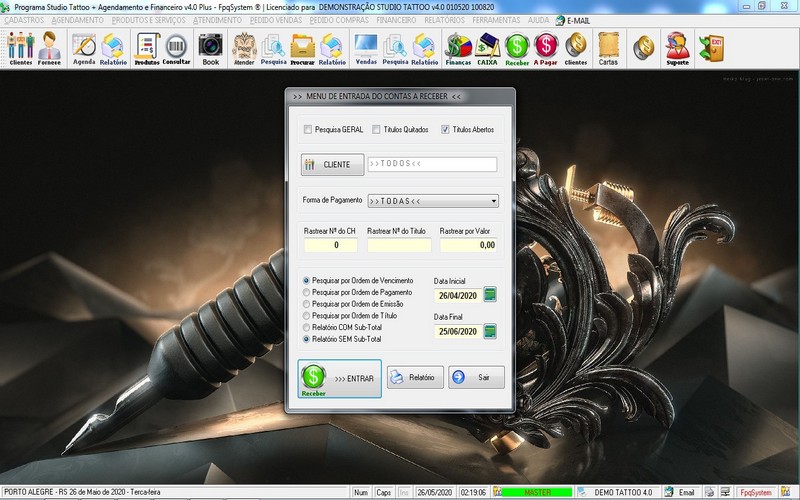
Task: Click the Rastrear Nº do Título field
Action: pyautogui.click(x=399, y=245)
